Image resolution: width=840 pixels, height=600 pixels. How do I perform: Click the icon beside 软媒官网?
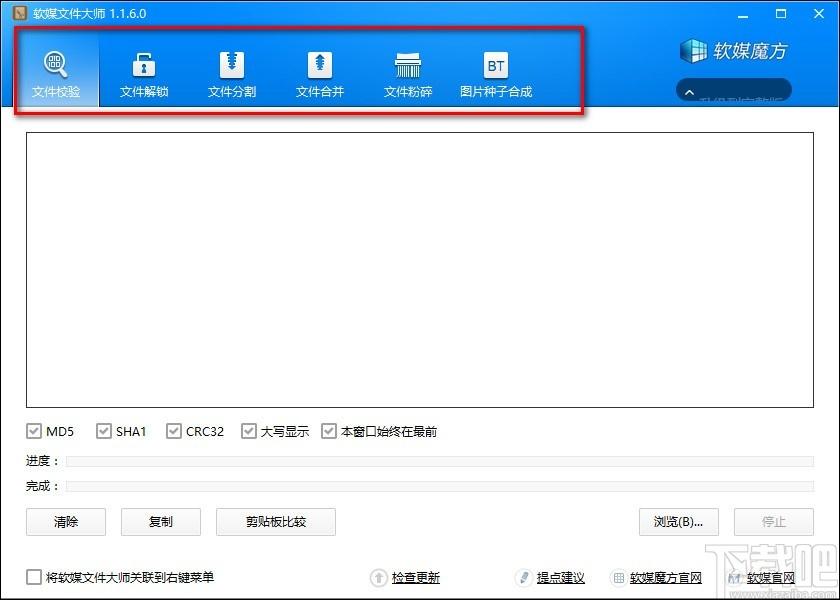click(x=734, y=578)
